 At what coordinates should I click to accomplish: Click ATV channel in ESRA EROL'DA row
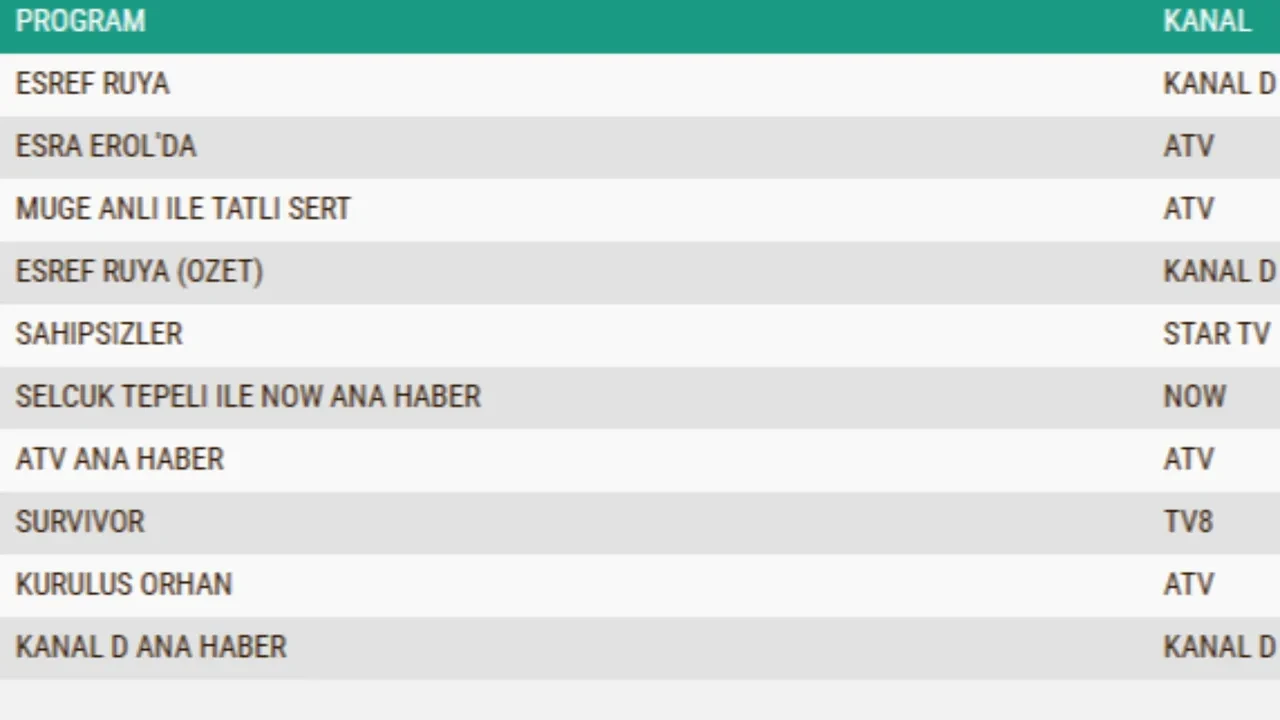pyautogui.click(x=1188, y=146)
